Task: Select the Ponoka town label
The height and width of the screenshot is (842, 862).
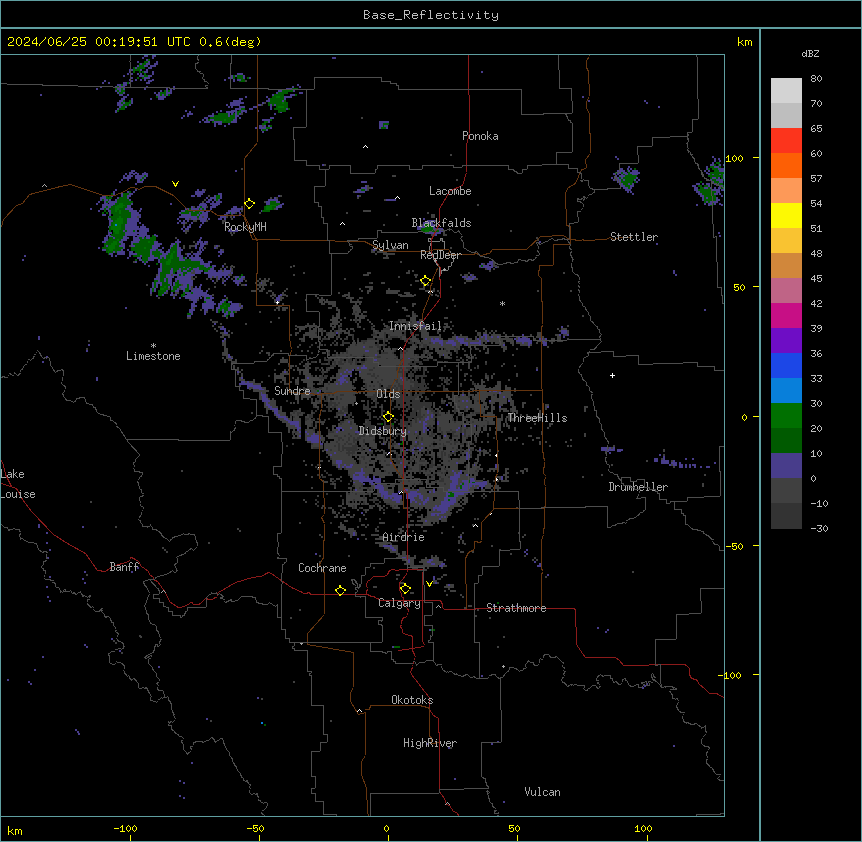Action: (480, 136)
